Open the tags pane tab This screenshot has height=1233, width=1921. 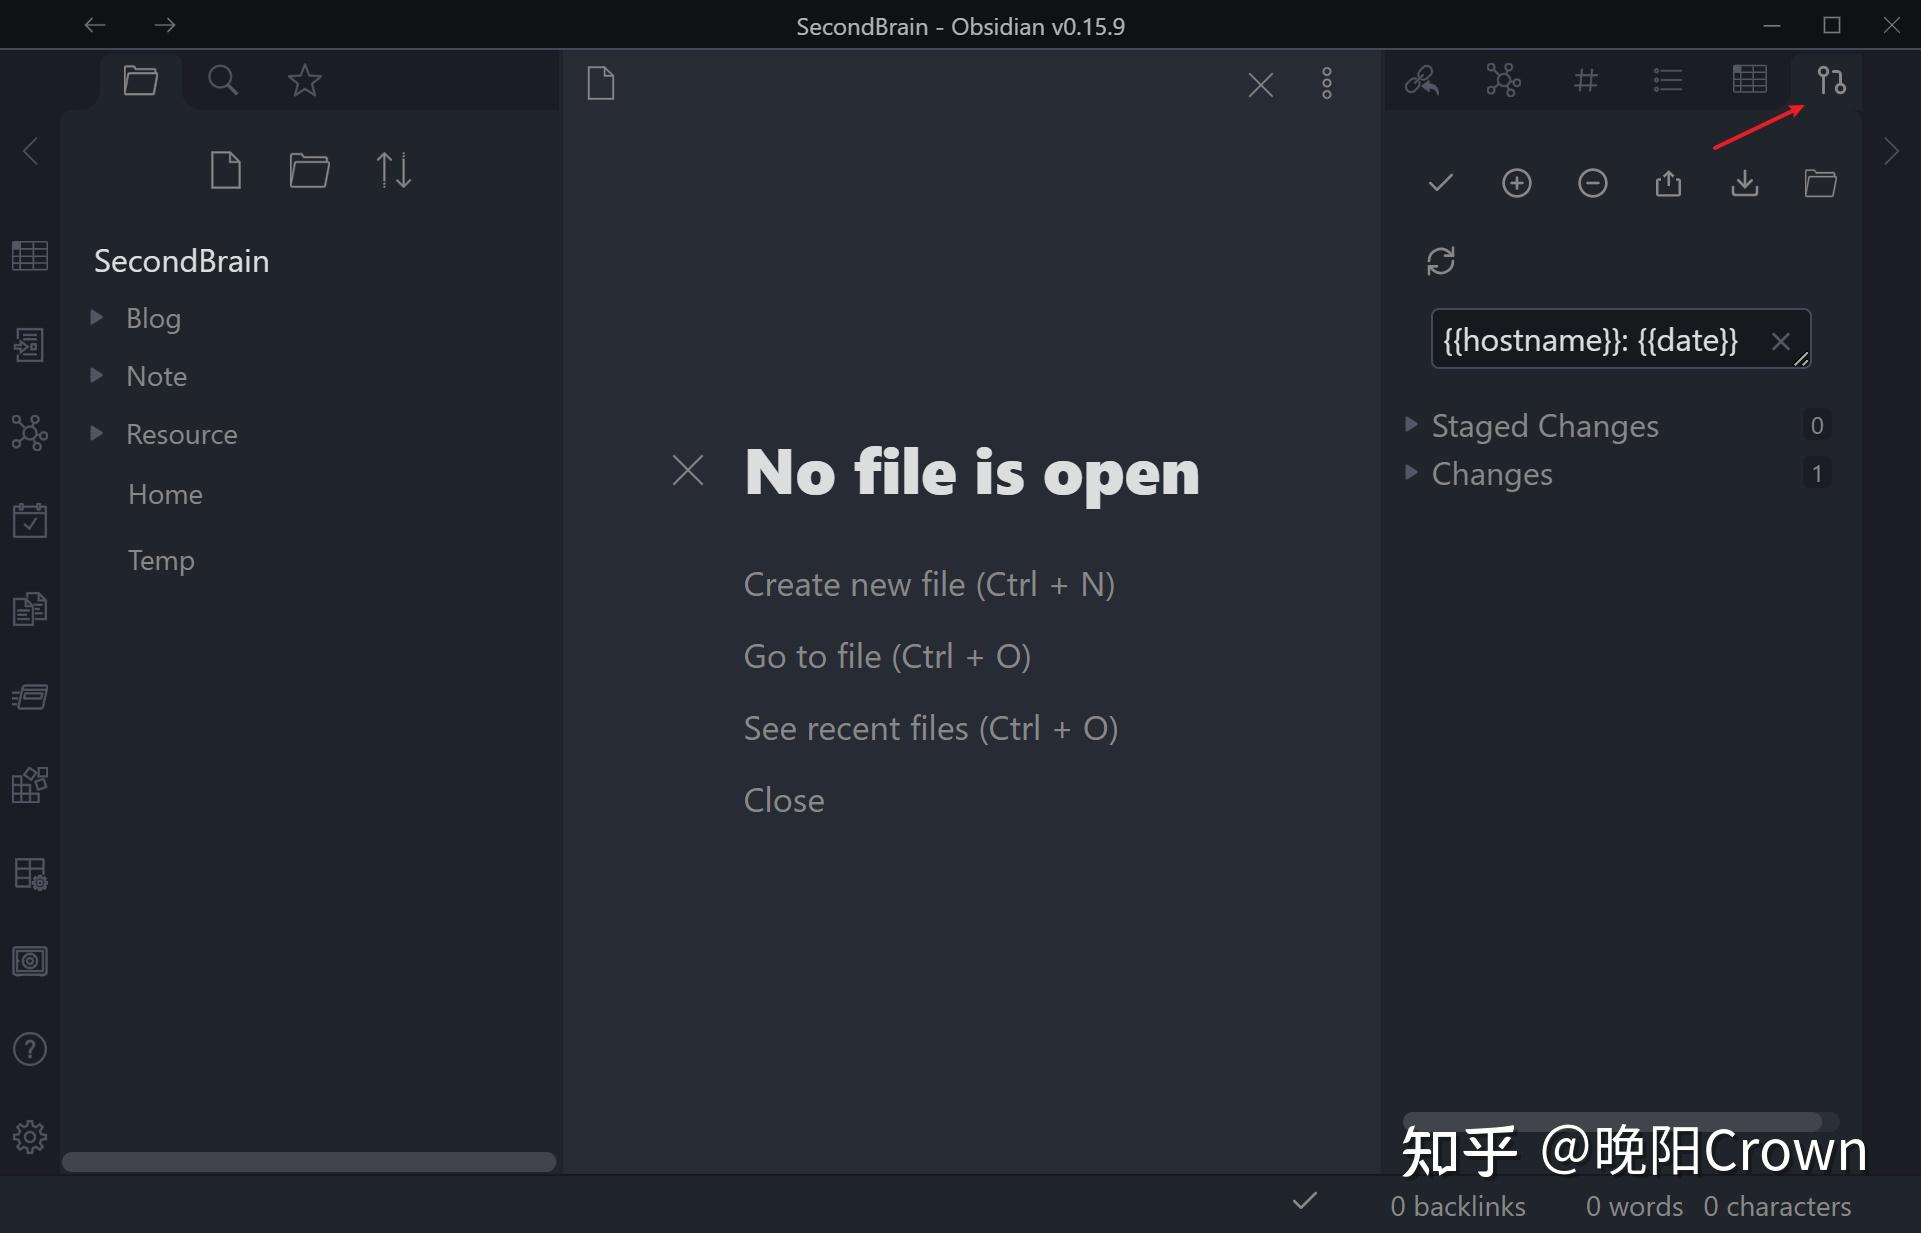(1585, 80)
